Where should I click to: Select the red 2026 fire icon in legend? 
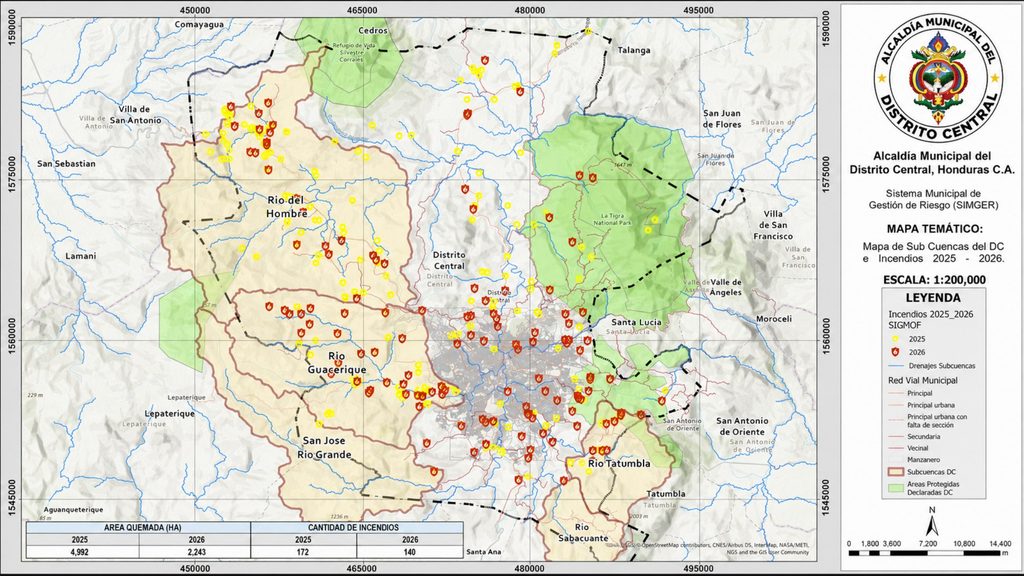click(895, 352)
